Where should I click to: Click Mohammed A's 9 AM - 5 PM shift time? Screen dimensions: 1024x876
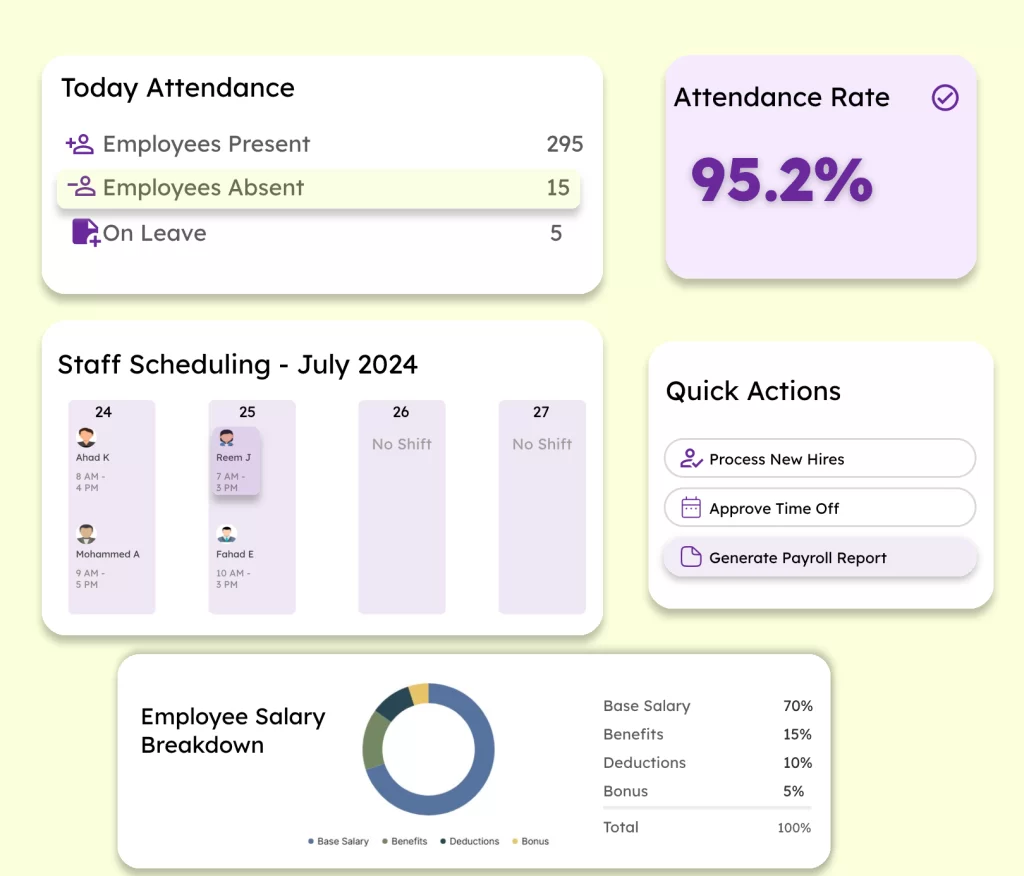pos(90,579)
